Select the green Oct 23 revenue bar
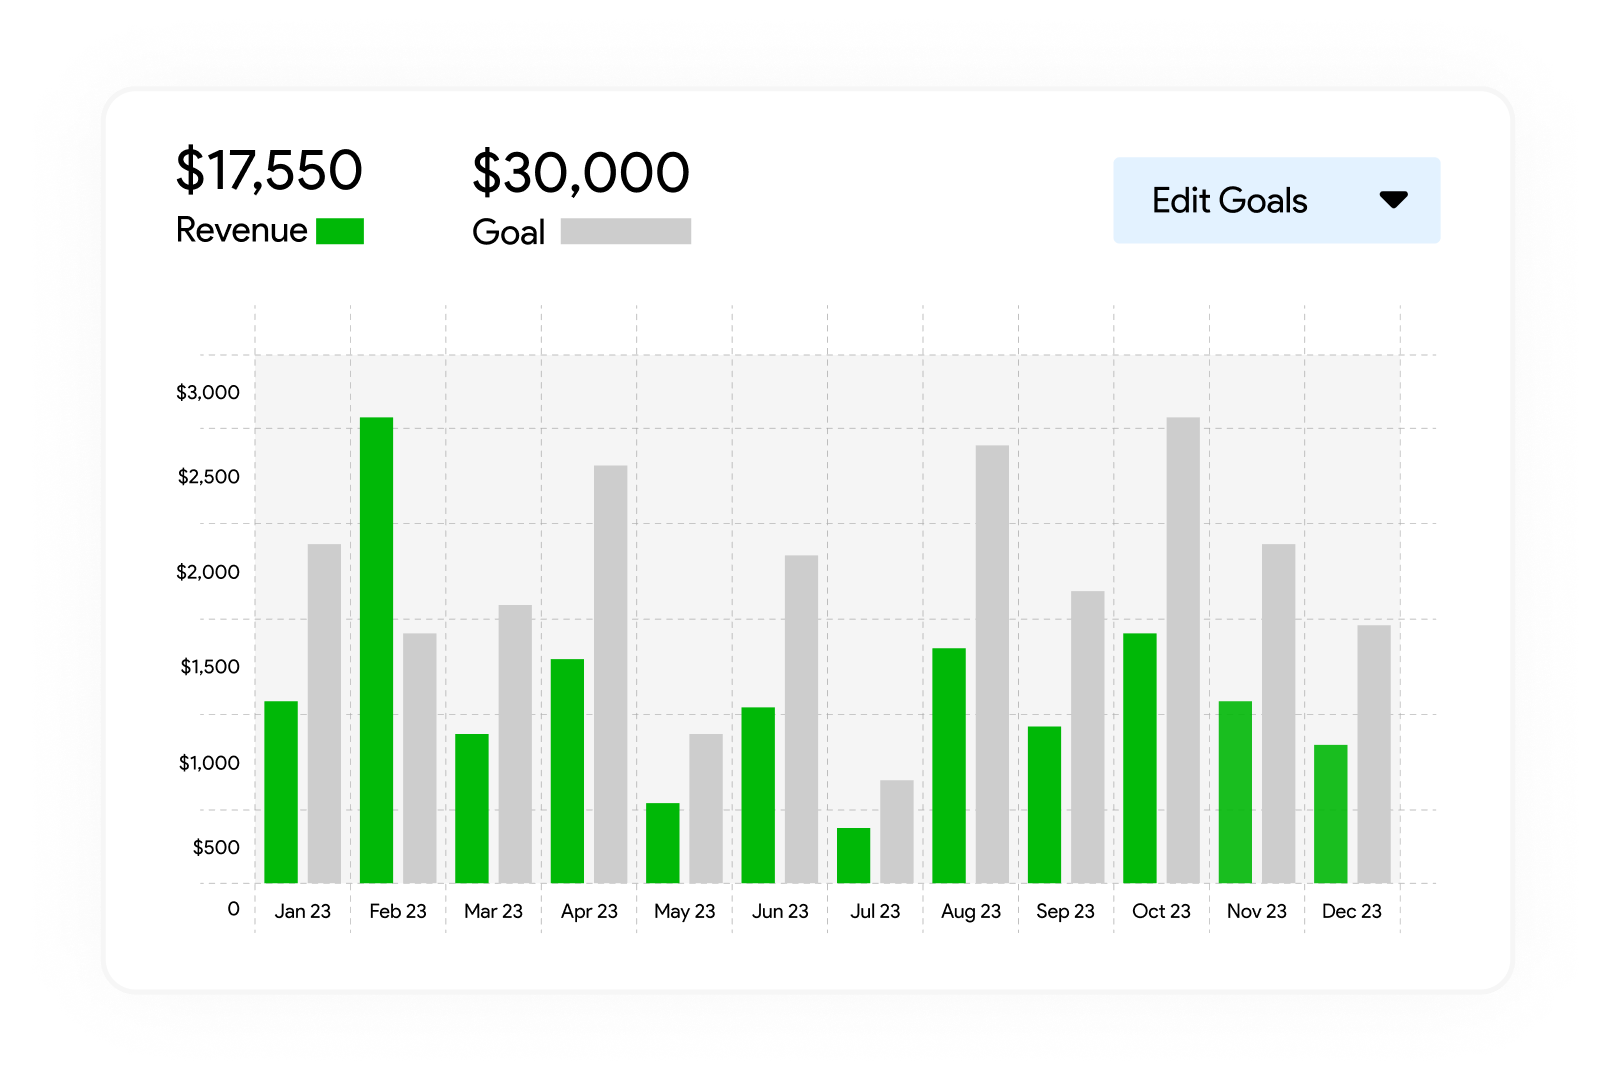This screenshot has height=1081, width=1616. click(1140, 758)
